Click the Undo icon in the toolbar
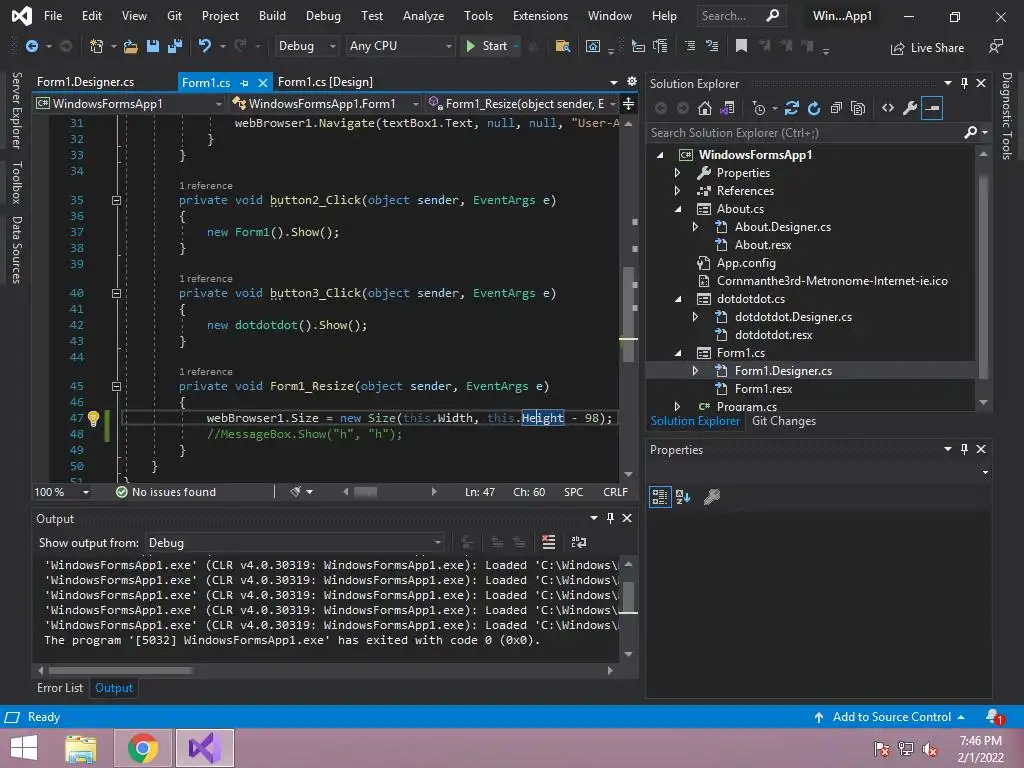1024x768 pixels. tap(205, 46)
